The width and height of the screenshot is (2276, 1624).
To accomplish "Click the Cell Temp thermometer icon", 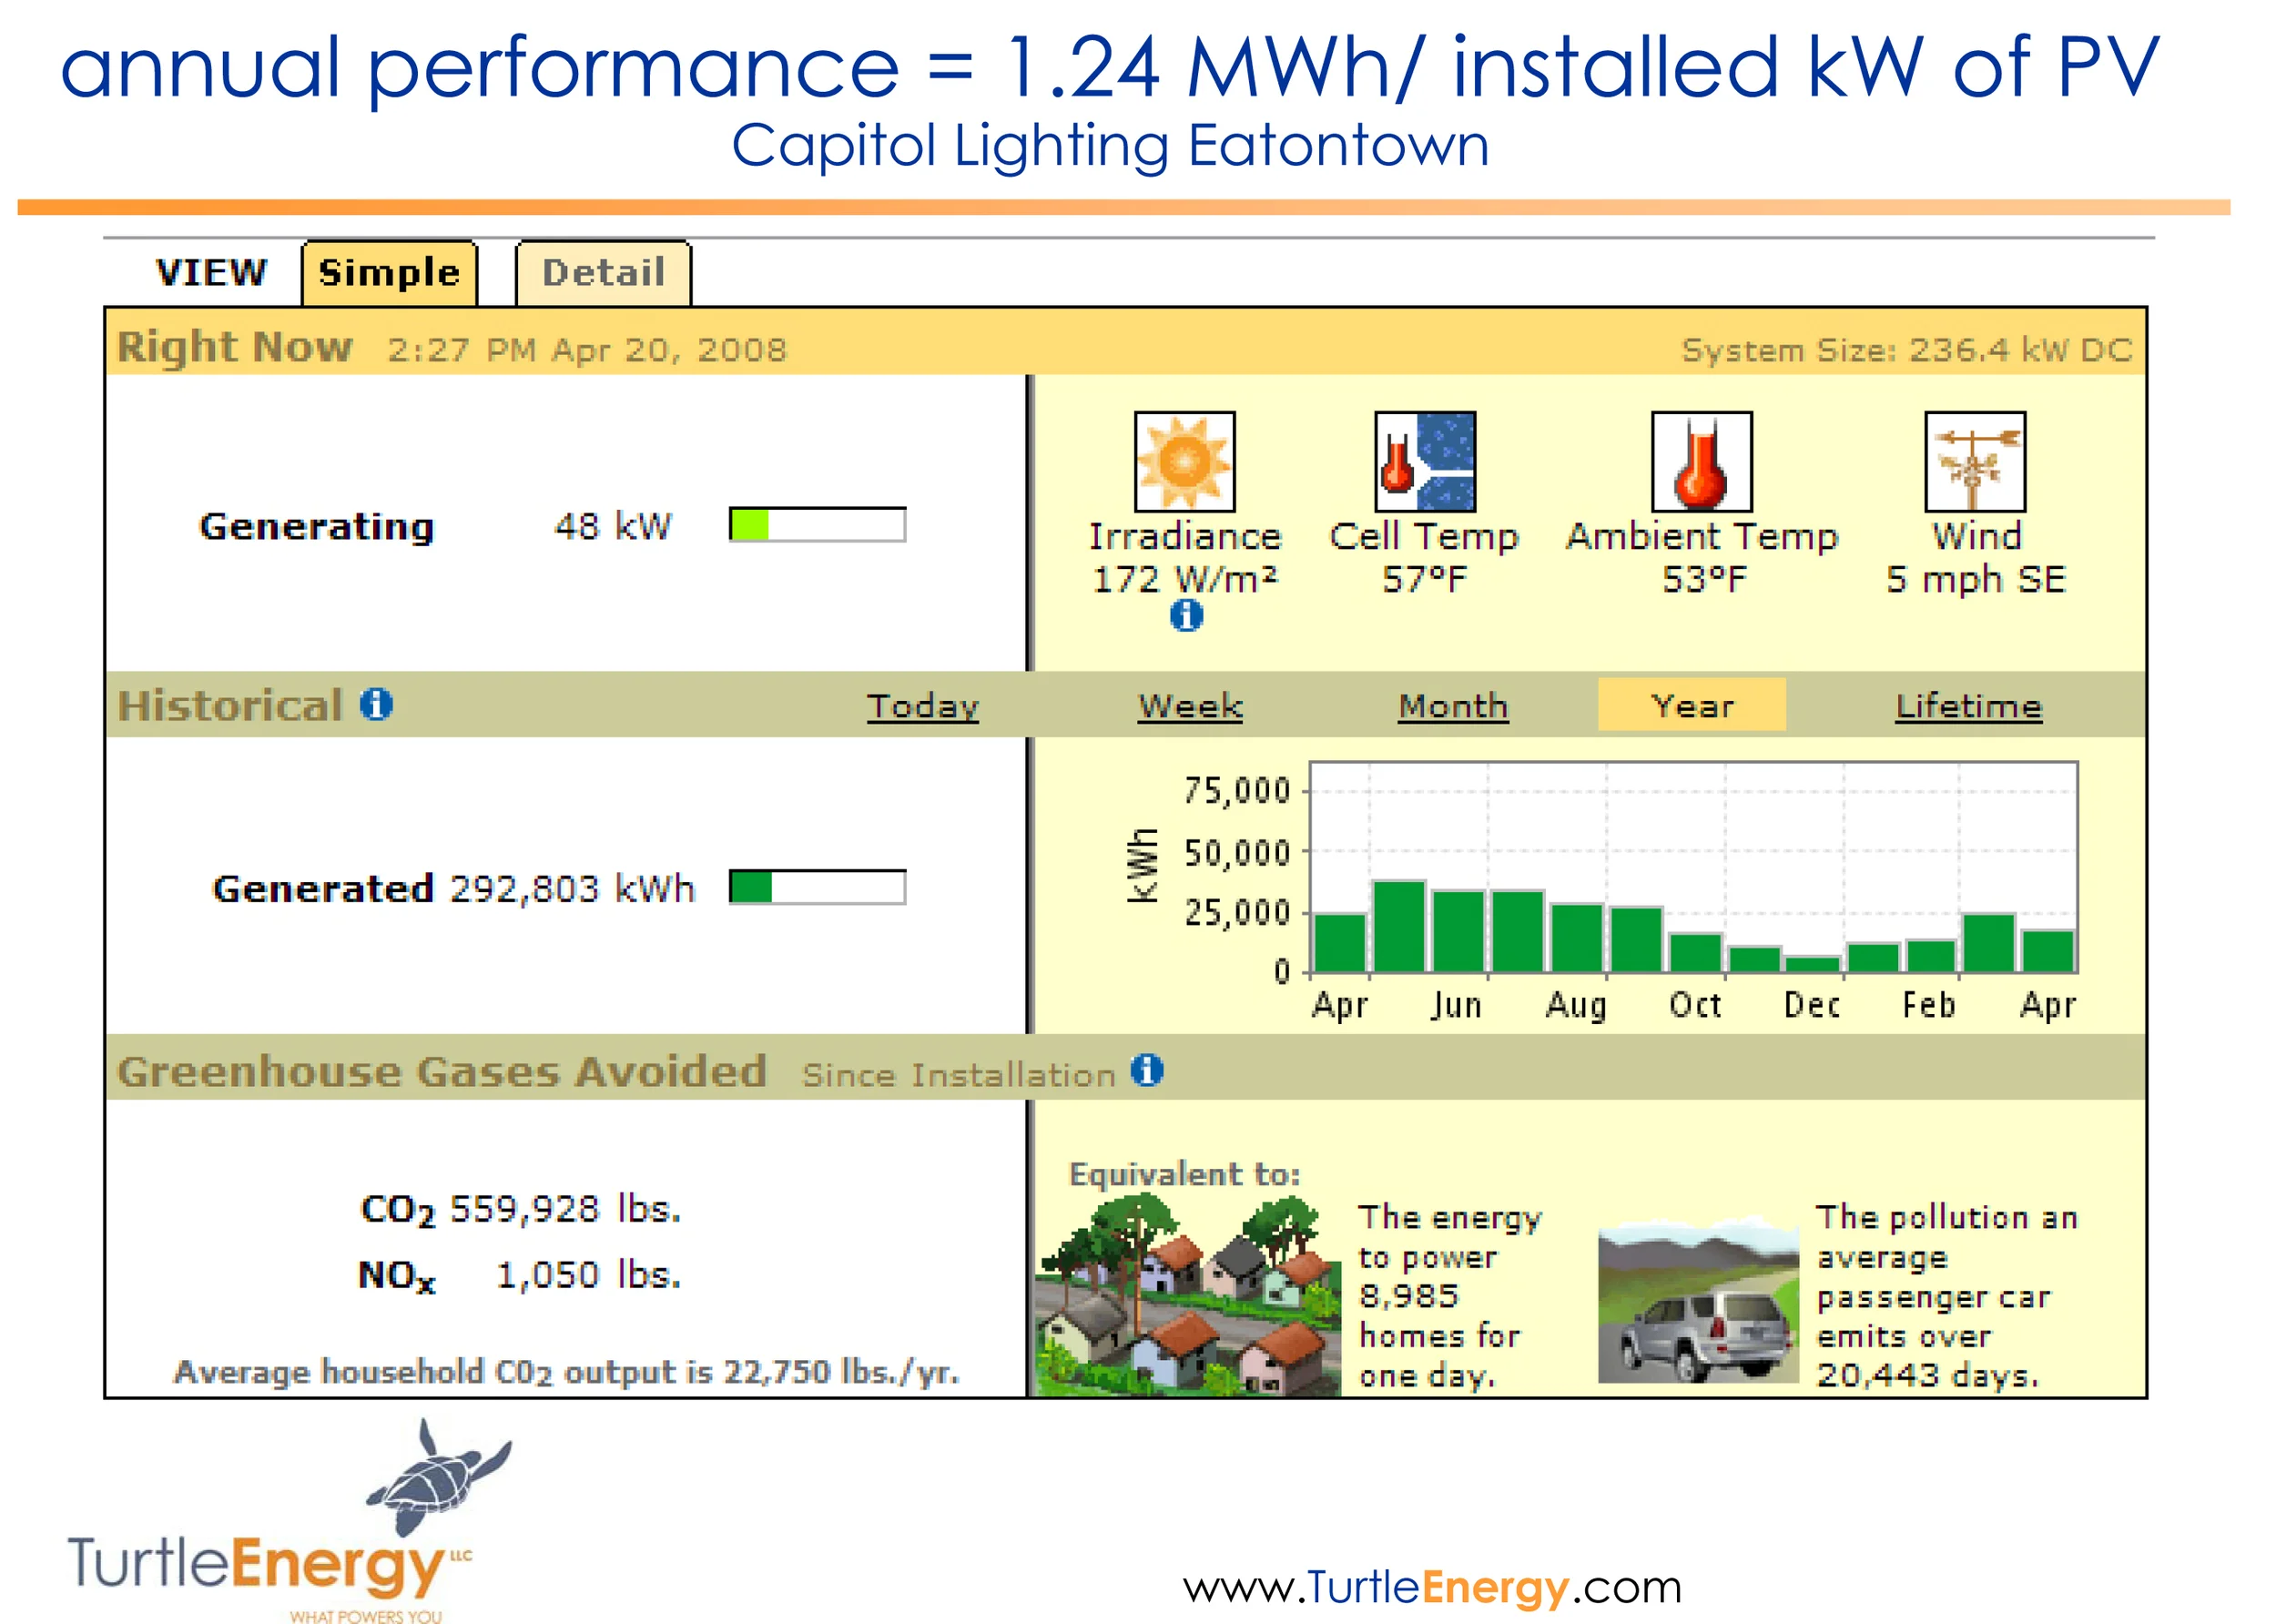I will pos(1424,461).
